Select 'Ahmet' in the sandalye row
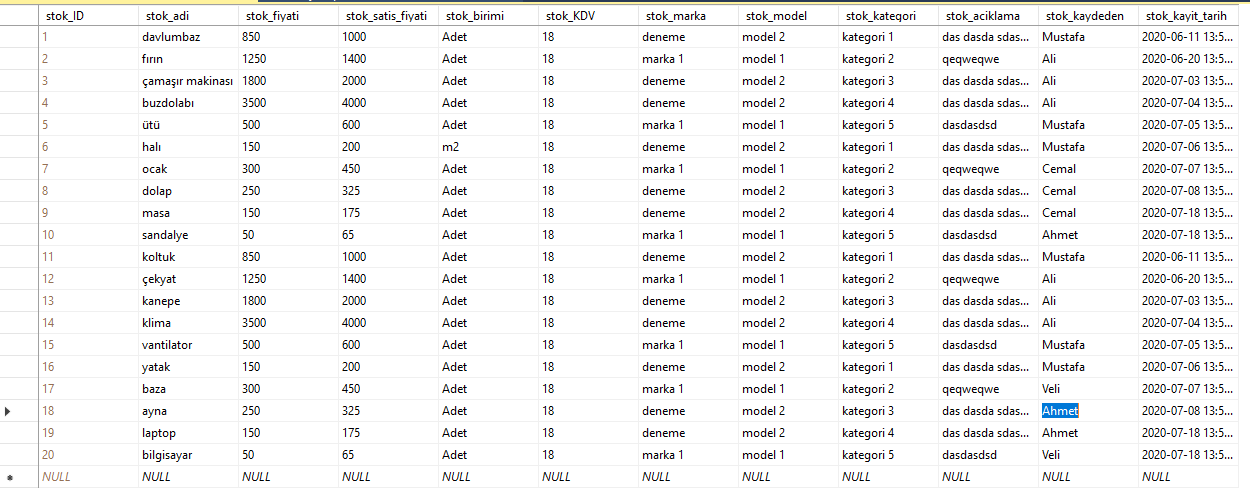The image size is (1250, 498). pyautogui.click(x=1088, y=235)
